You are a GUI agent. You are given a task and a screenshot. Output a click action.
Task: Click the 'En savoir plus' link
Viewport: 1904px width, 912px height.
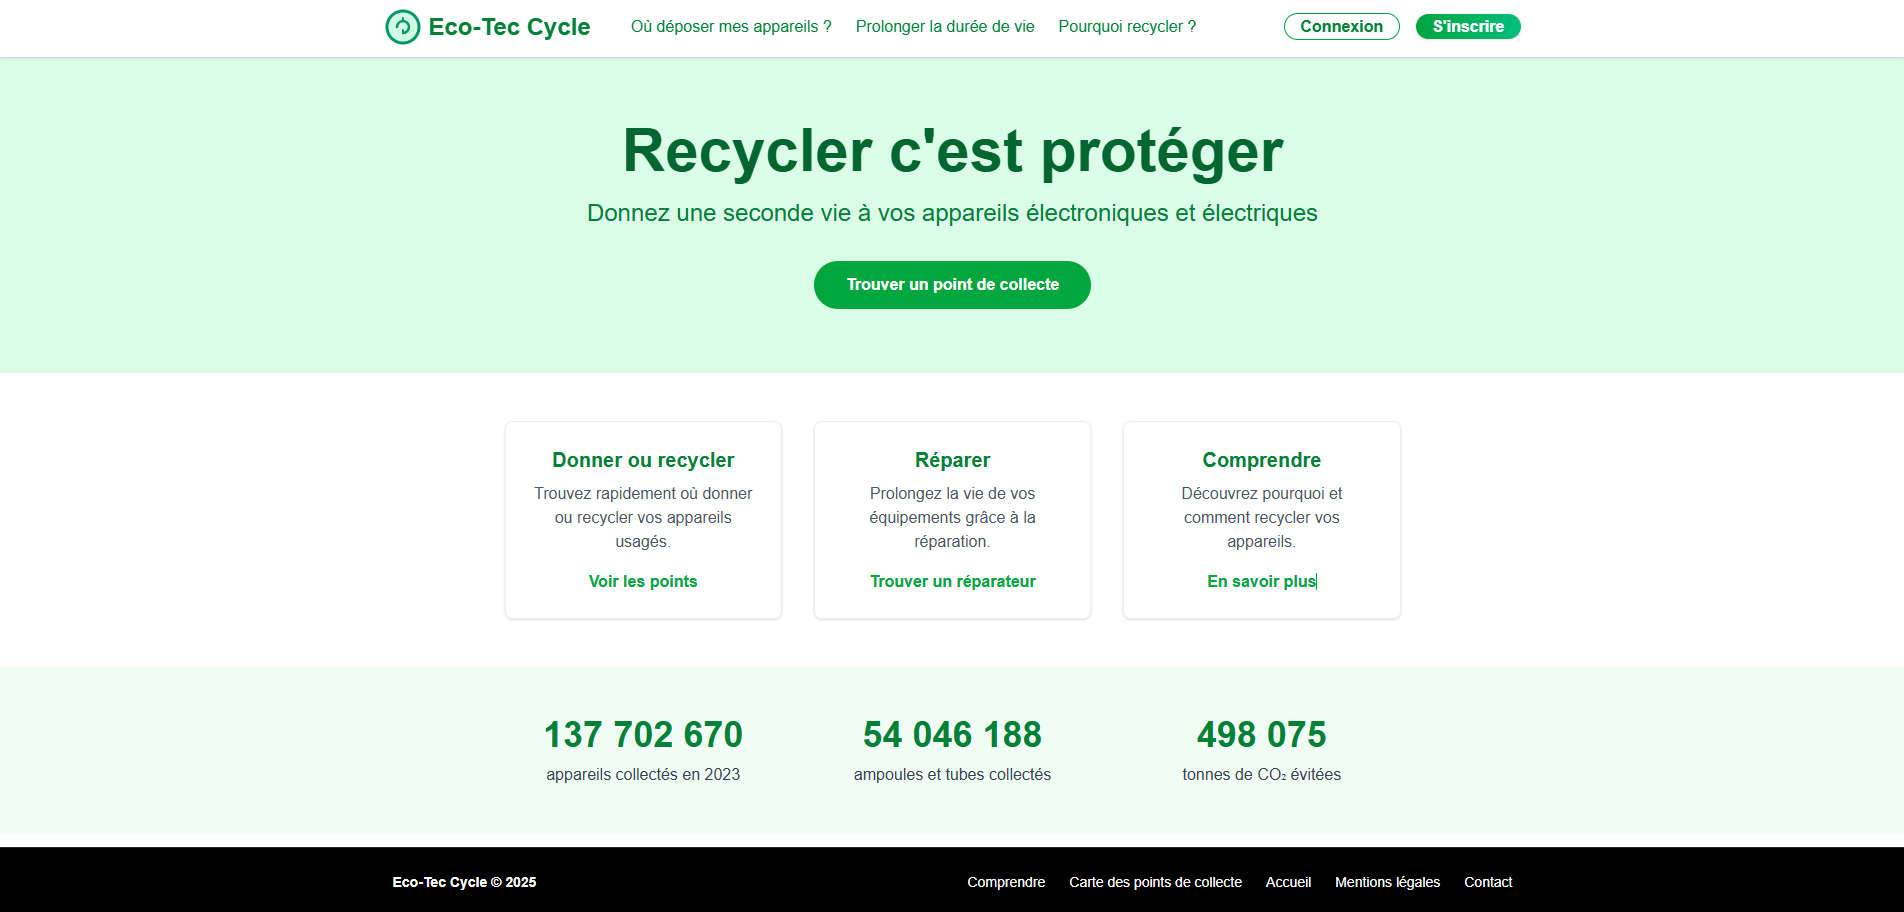[1260, 581]
